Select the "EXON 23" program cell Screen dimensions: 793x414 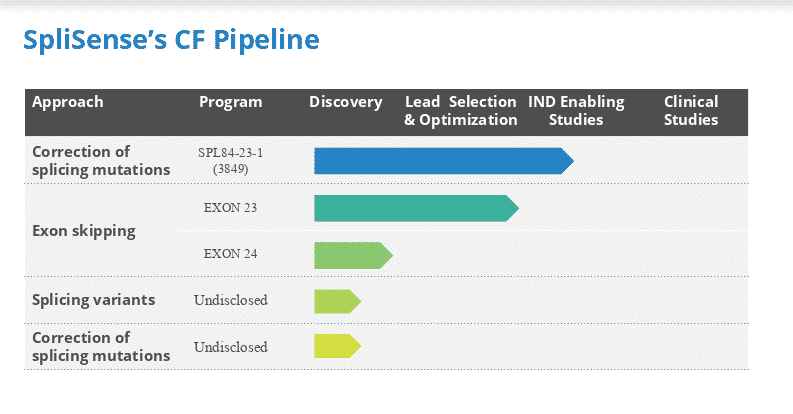[231, 208]
